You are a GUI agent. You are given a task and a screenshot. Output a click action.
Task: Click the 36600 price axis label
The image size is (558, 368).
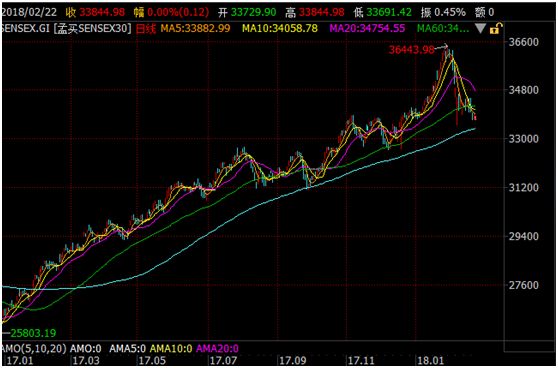click(524, 42)
